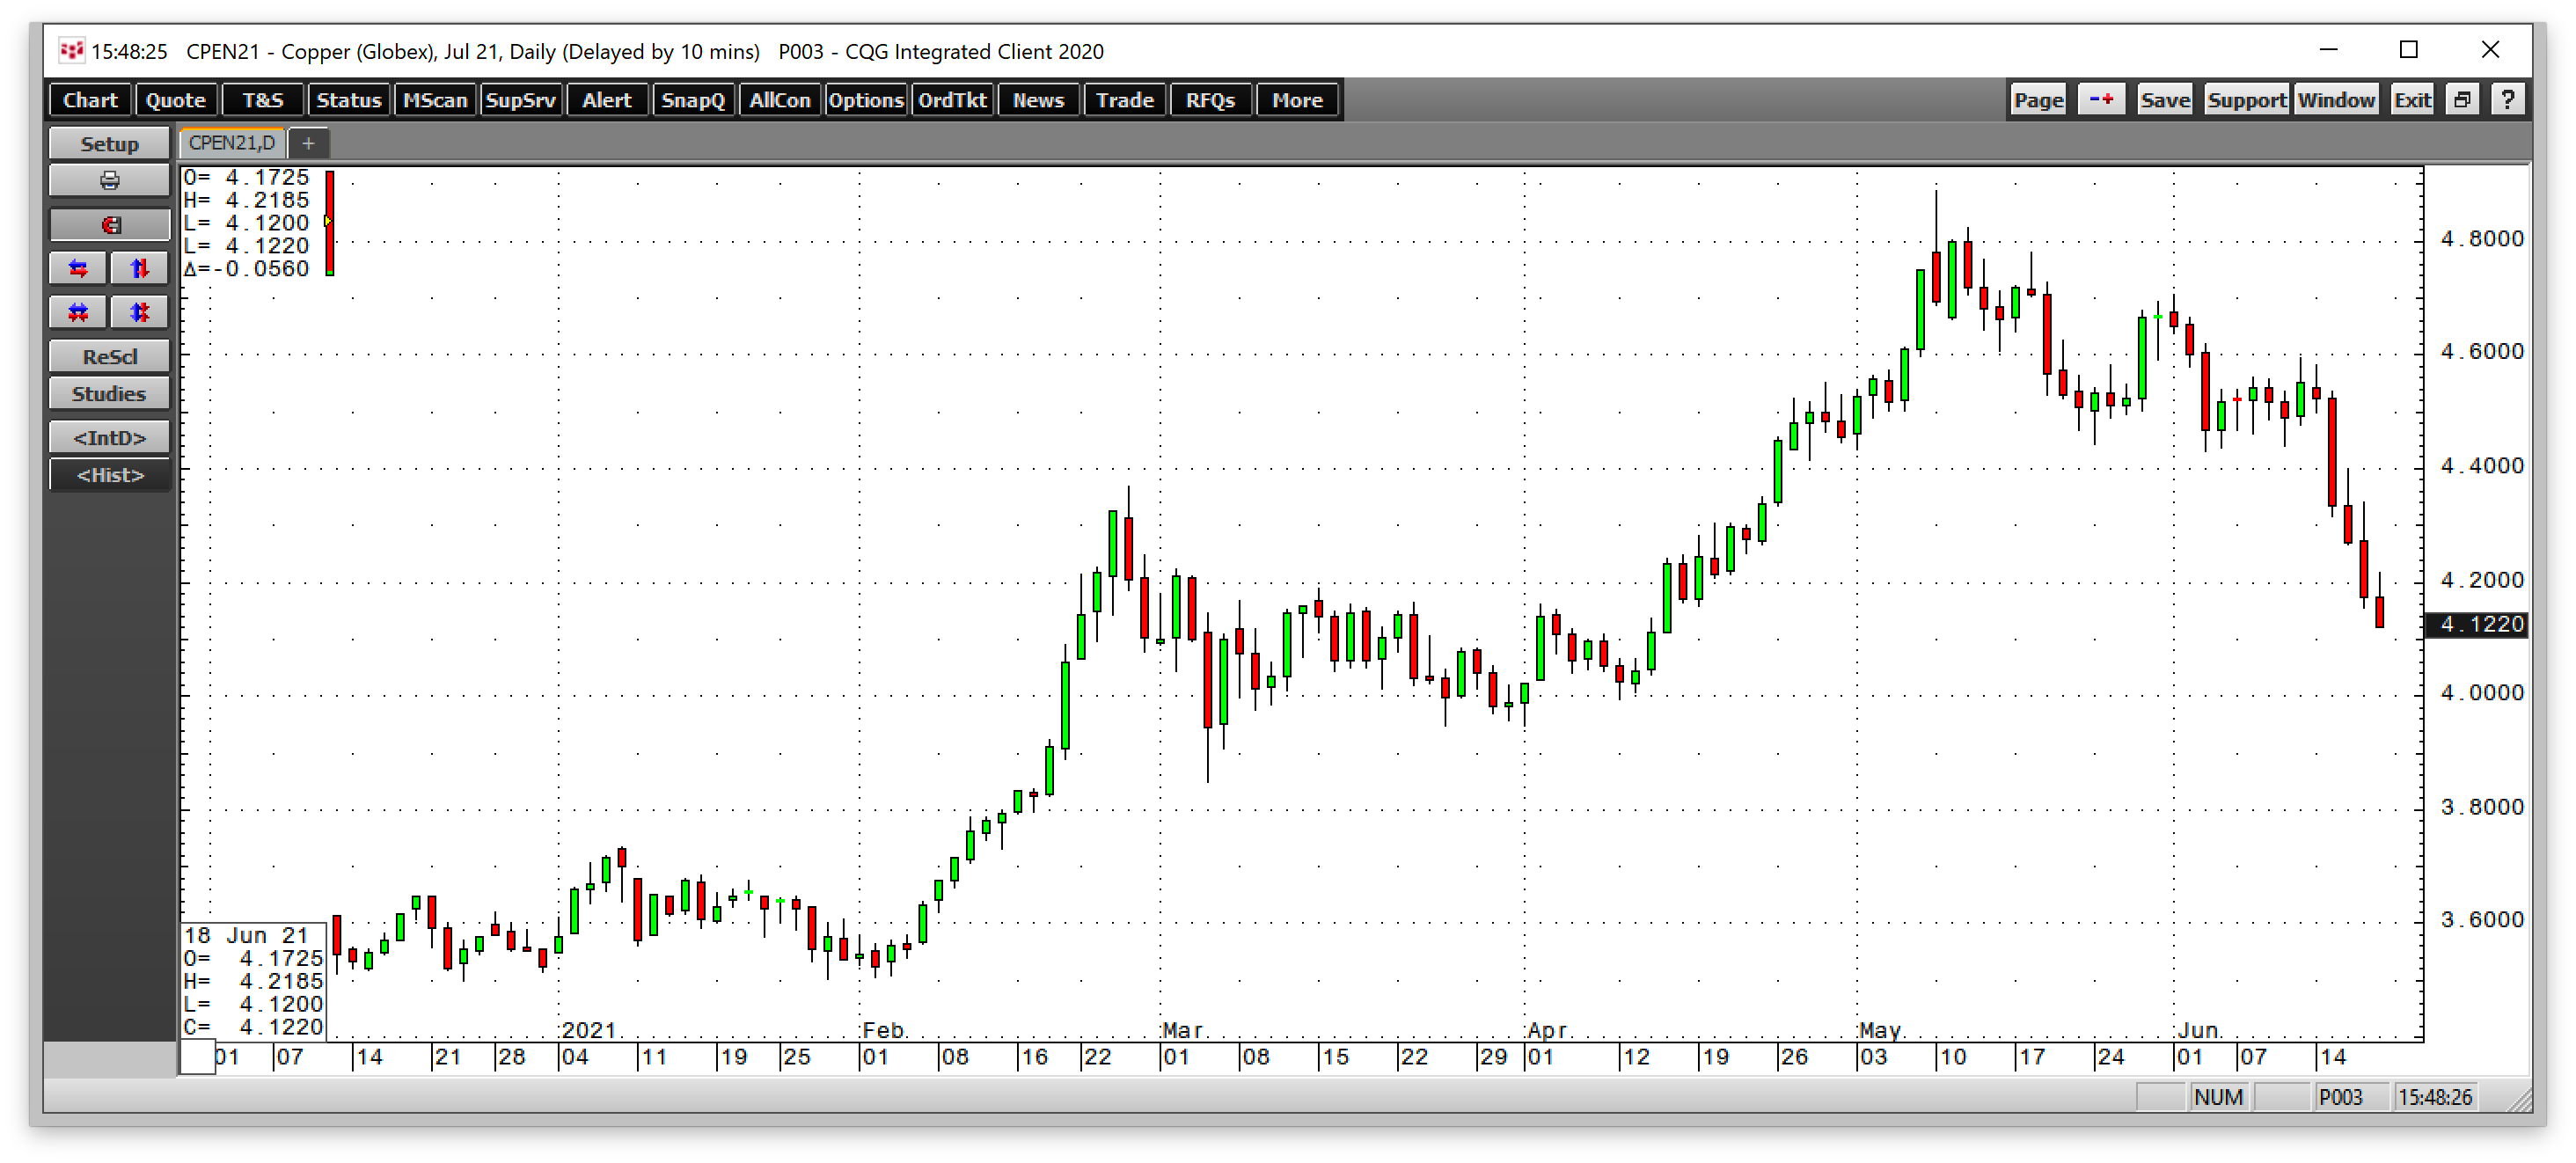Click the printer icon in sidebar

coord(109,181)
